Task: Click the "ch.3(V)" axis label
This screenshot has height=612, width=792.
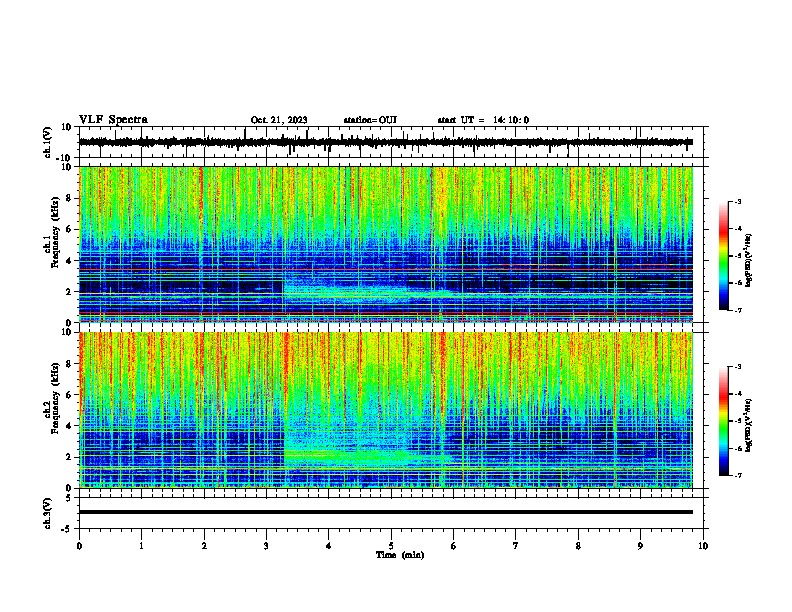Action: coord(48,513)
